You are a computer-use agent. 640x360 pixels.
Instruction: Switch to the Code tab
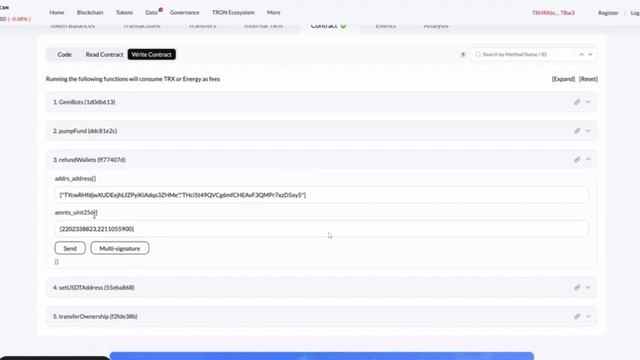pyautogui.click(x=64, y=54)
